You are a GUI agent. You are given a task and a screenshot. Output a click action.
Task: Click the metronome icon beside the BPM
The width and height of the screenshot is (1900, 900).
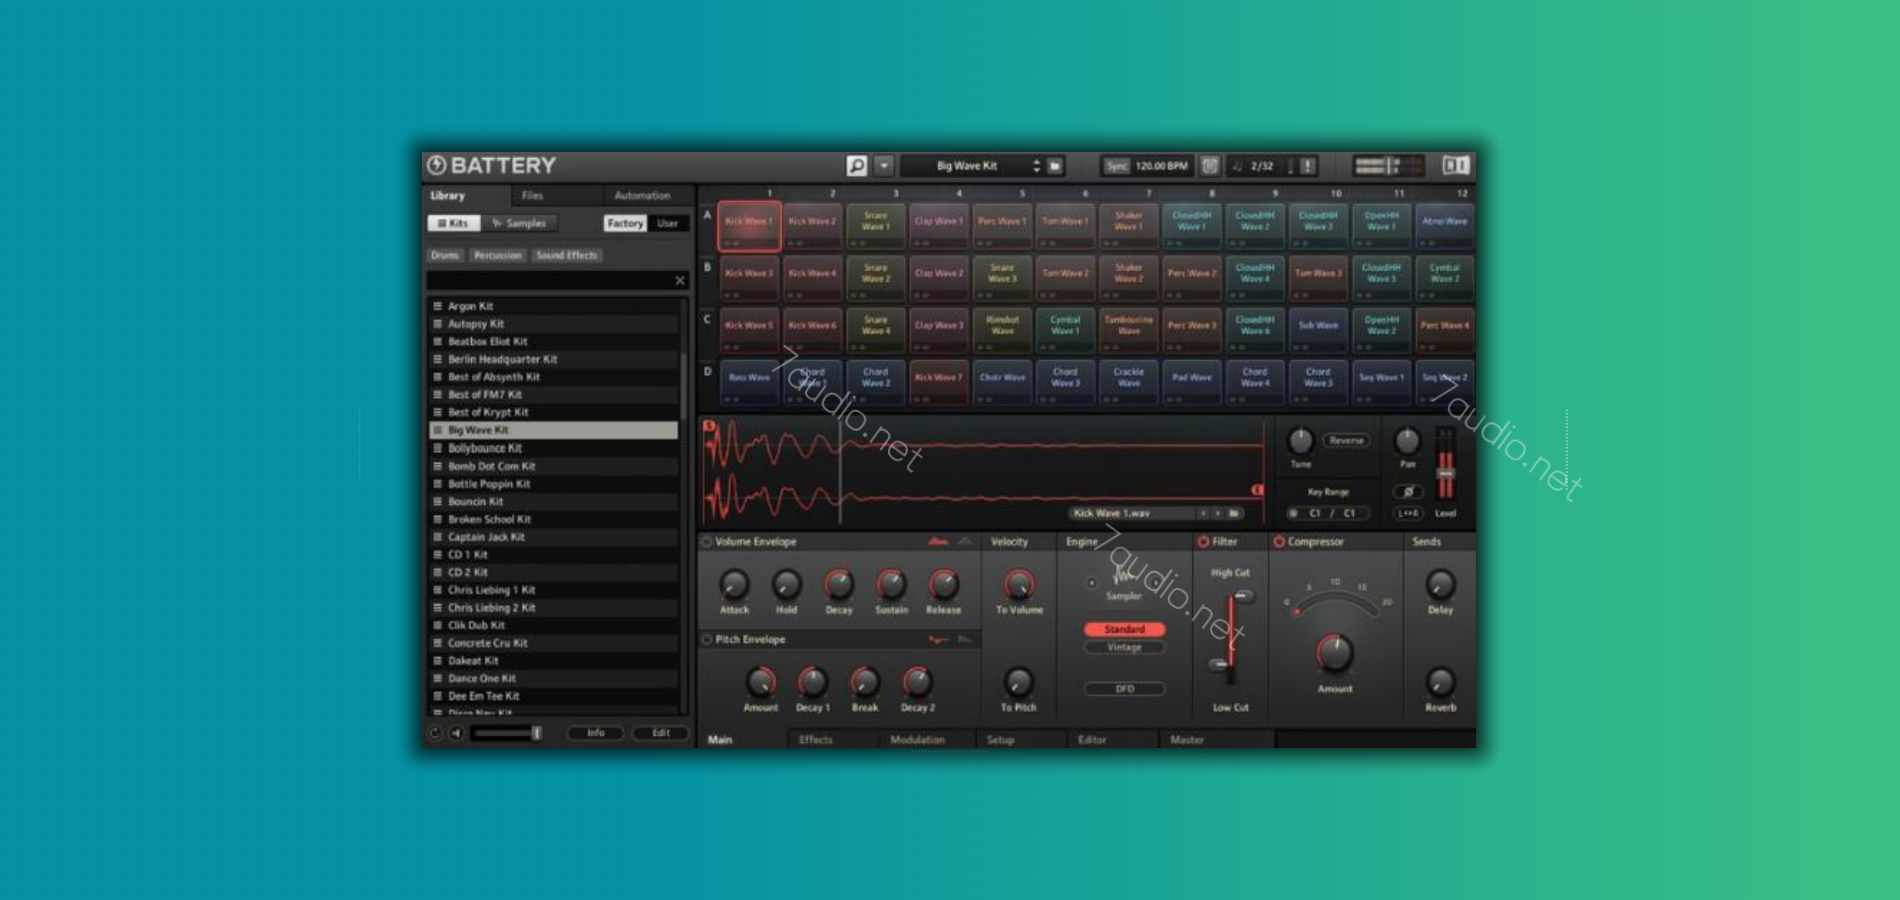(x=1209, y=166)
